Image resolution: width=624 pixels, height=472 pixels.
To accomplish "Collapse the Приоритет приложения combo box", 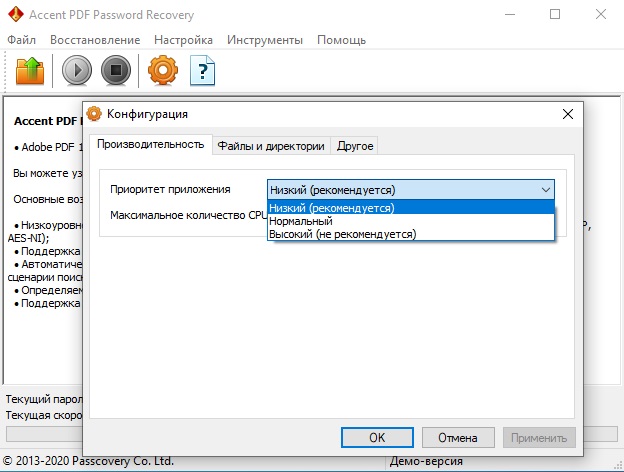I will tap(545, 189).
